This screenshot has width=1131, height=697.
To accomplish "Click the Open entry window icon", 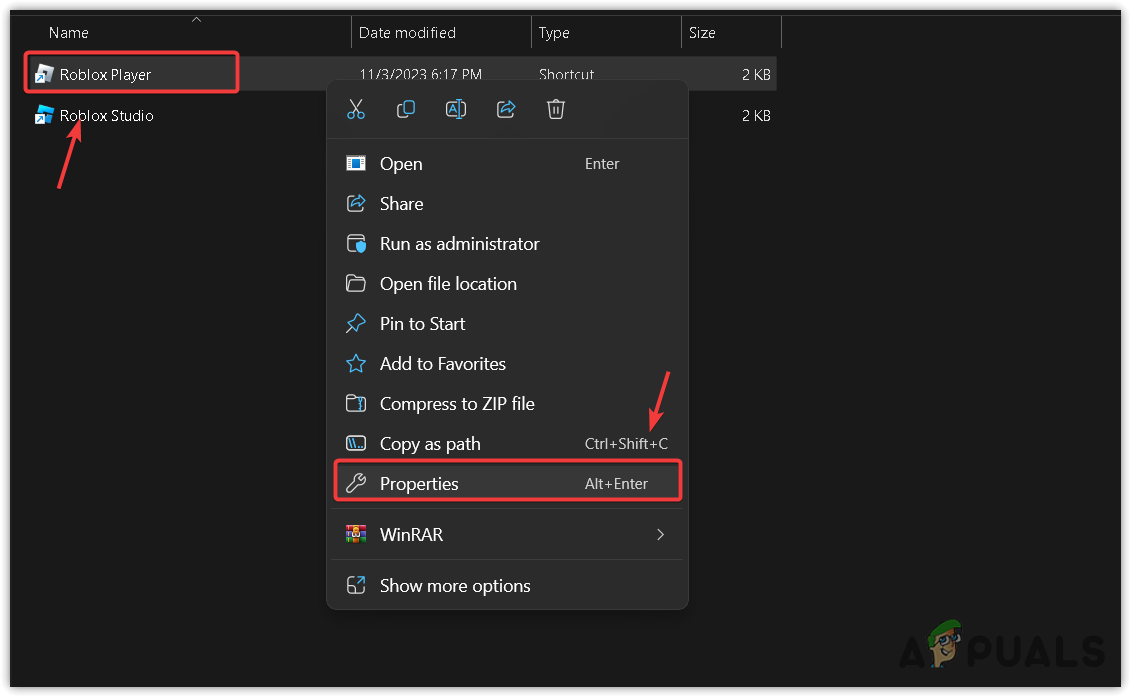I will (x=356, y=164).
